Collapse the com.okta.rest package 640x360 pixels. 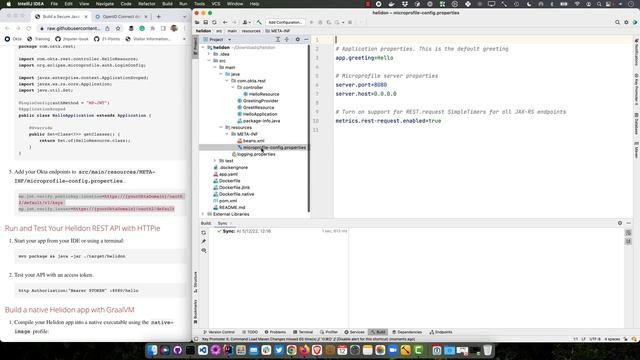tap(227, 81)
